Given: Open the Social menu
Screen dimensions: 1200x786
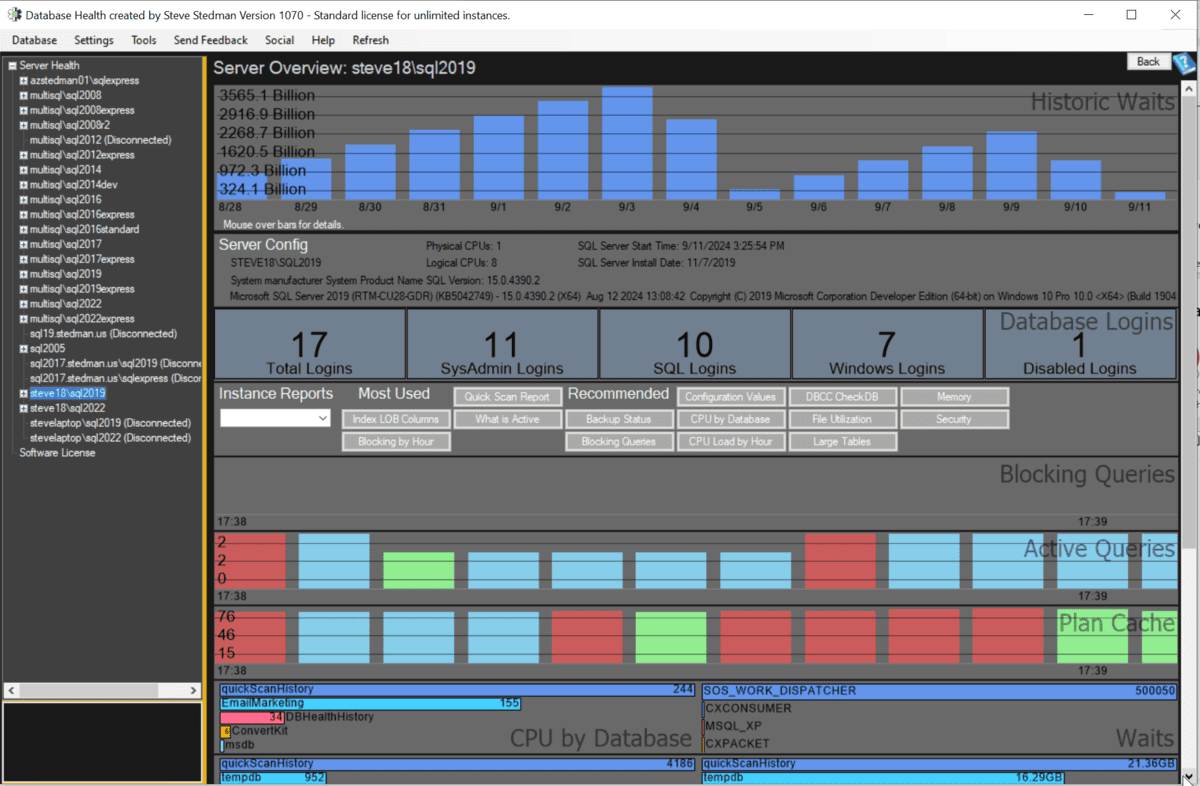Looking at the screenshot, I should 280,40.
